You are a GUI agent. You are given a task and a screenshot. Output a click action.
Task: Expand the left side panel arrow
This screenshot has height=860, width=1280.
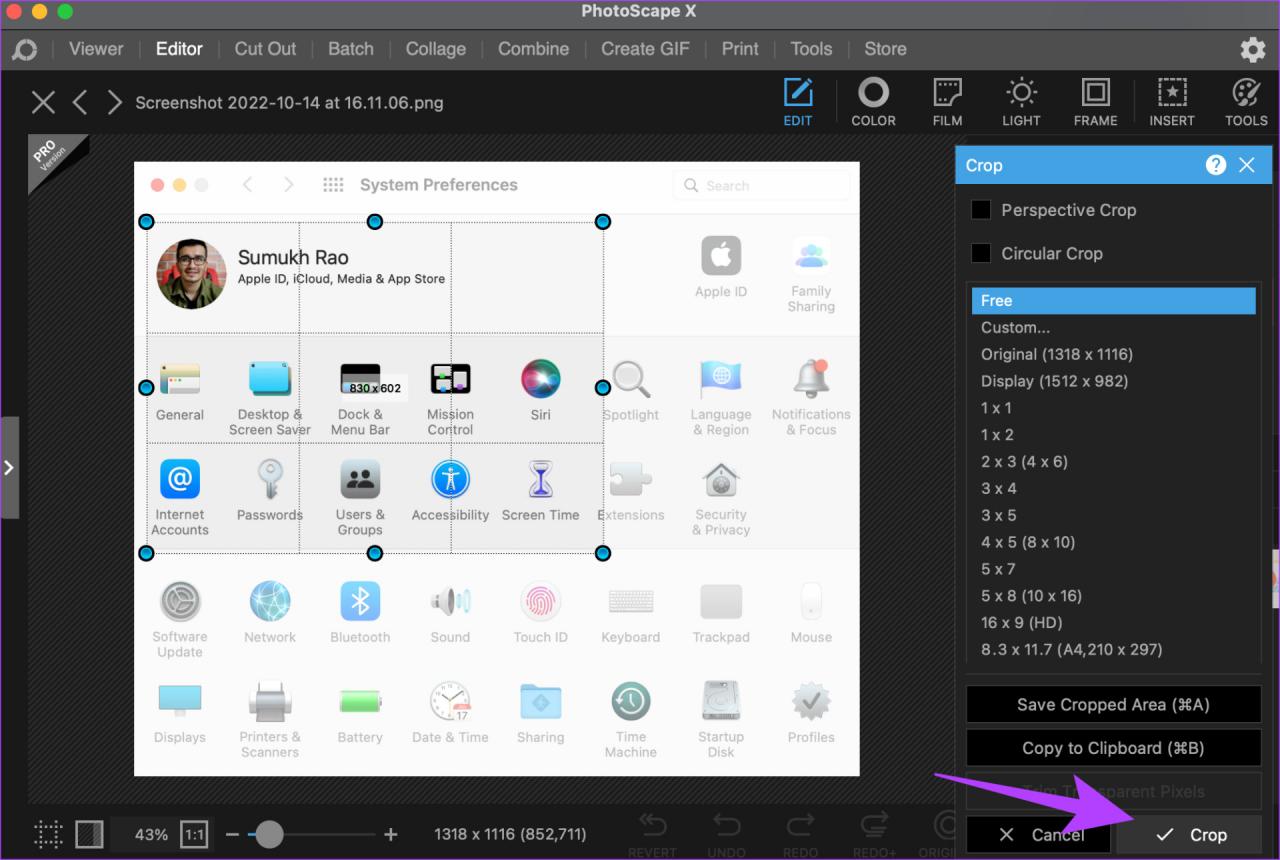coord(9,467)
